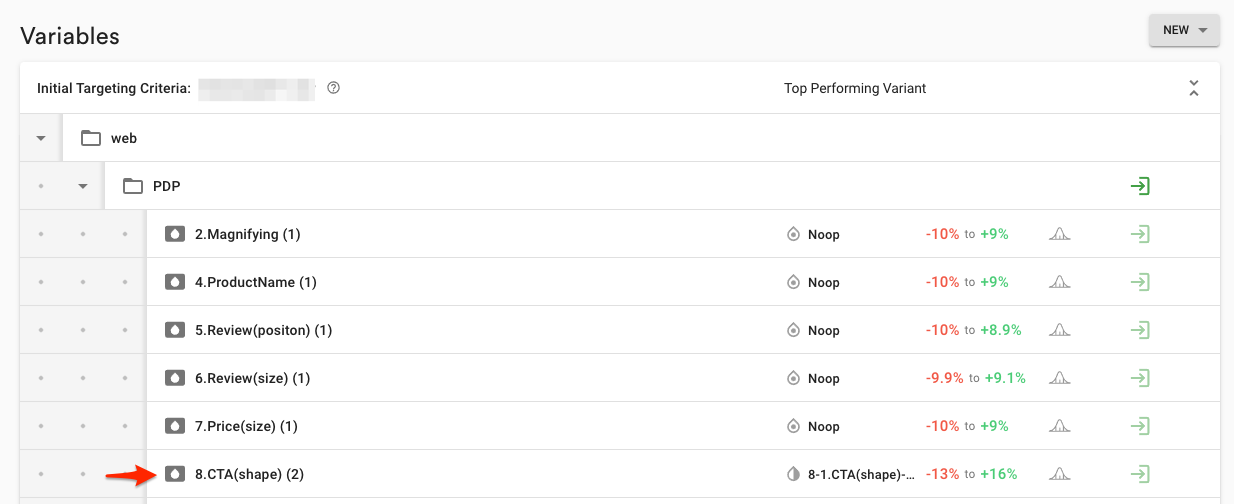
Task: Click enter icon on 4.ProductName row
Action: point(1140,282)
